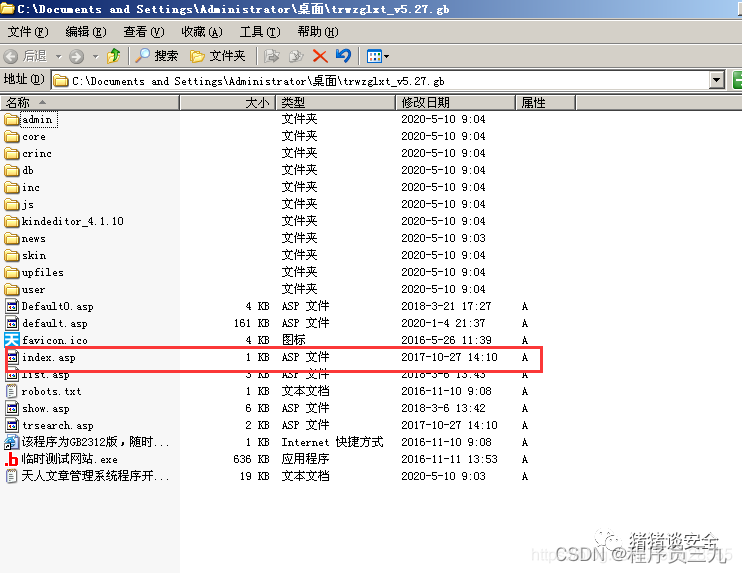
Task: Select the db folder icon
Action: click(12, 170)
